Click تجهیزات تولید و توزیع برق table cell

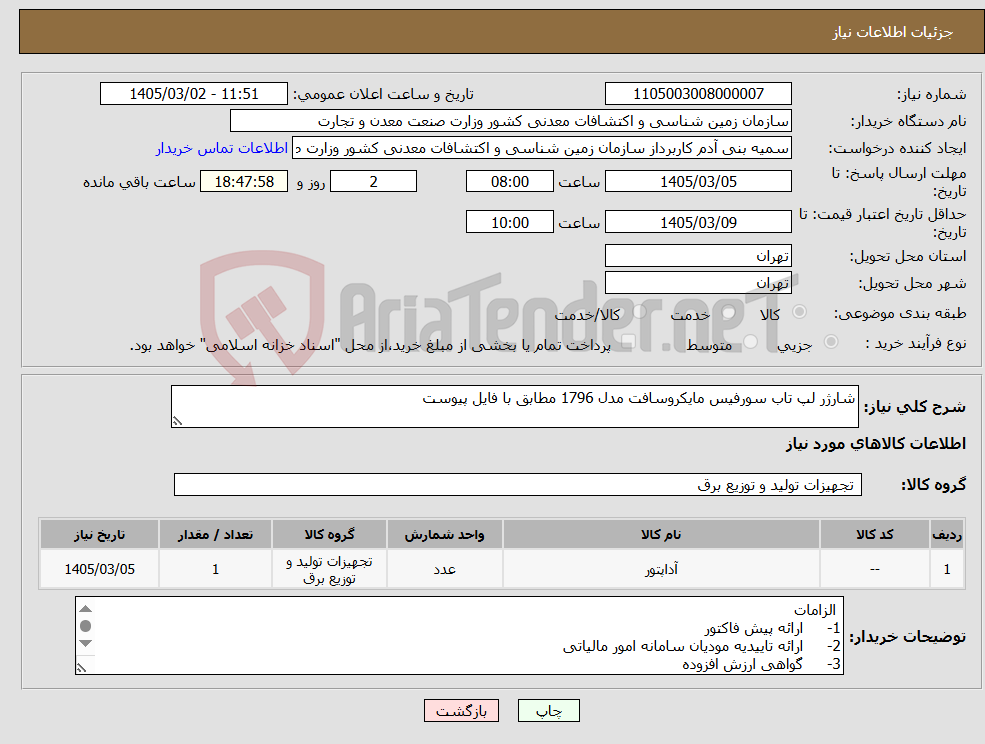[329, 569]
